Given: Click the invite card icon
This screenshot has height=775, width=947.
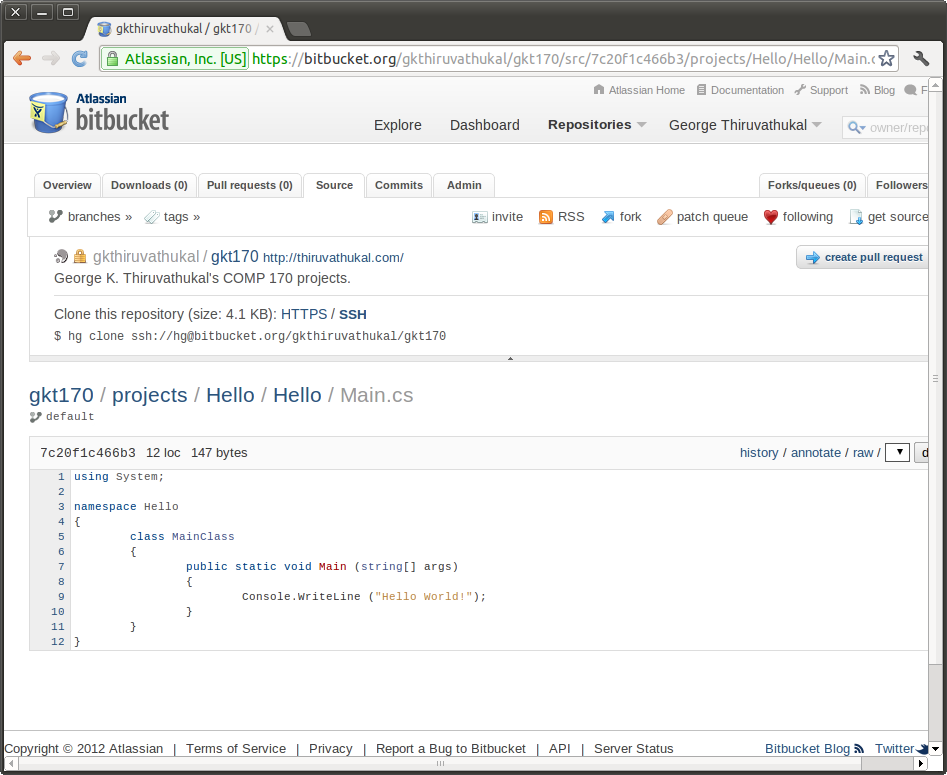Looking at the screenshot, I should tap(480, 217).
